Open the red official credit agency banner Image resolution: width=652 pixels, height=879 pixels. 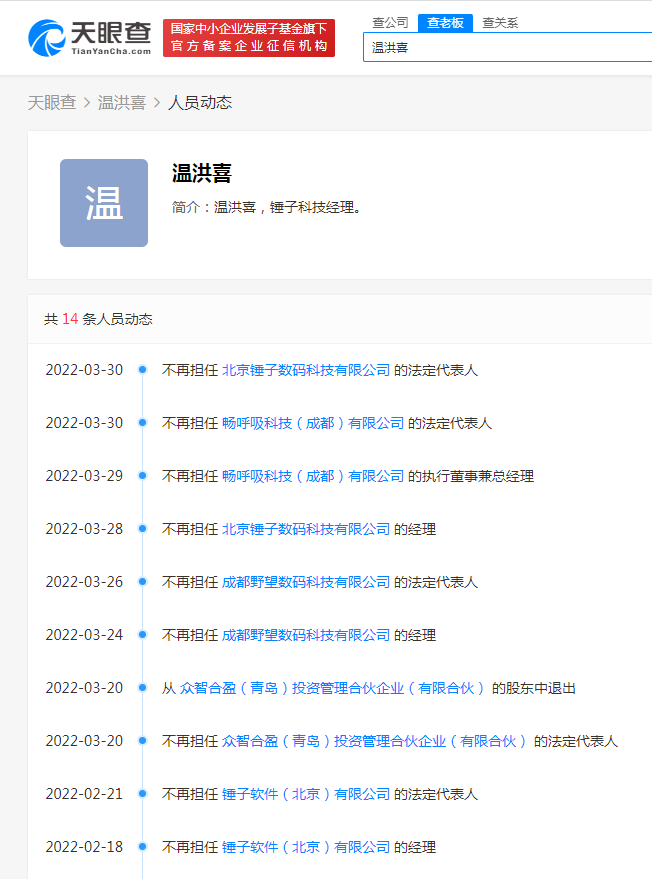[249, 38]
